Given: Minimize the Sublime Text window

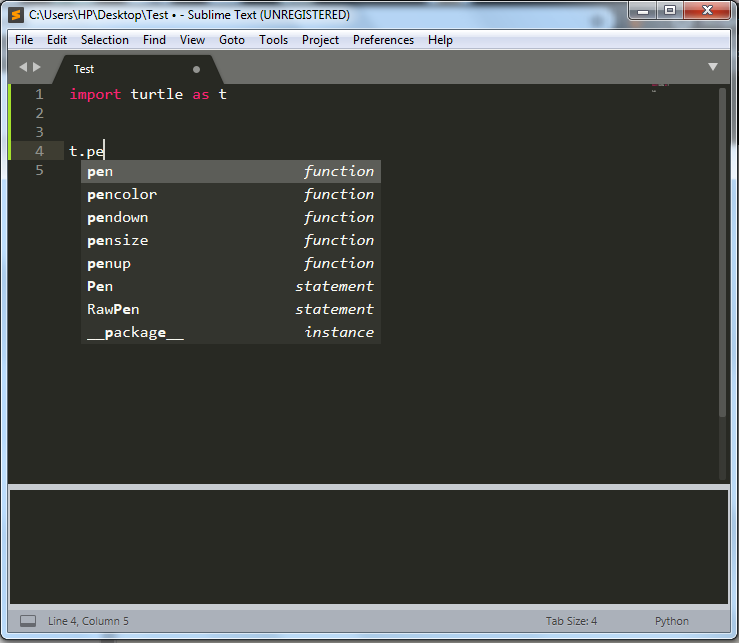Looking at the screenshot, I should (643, 10).
